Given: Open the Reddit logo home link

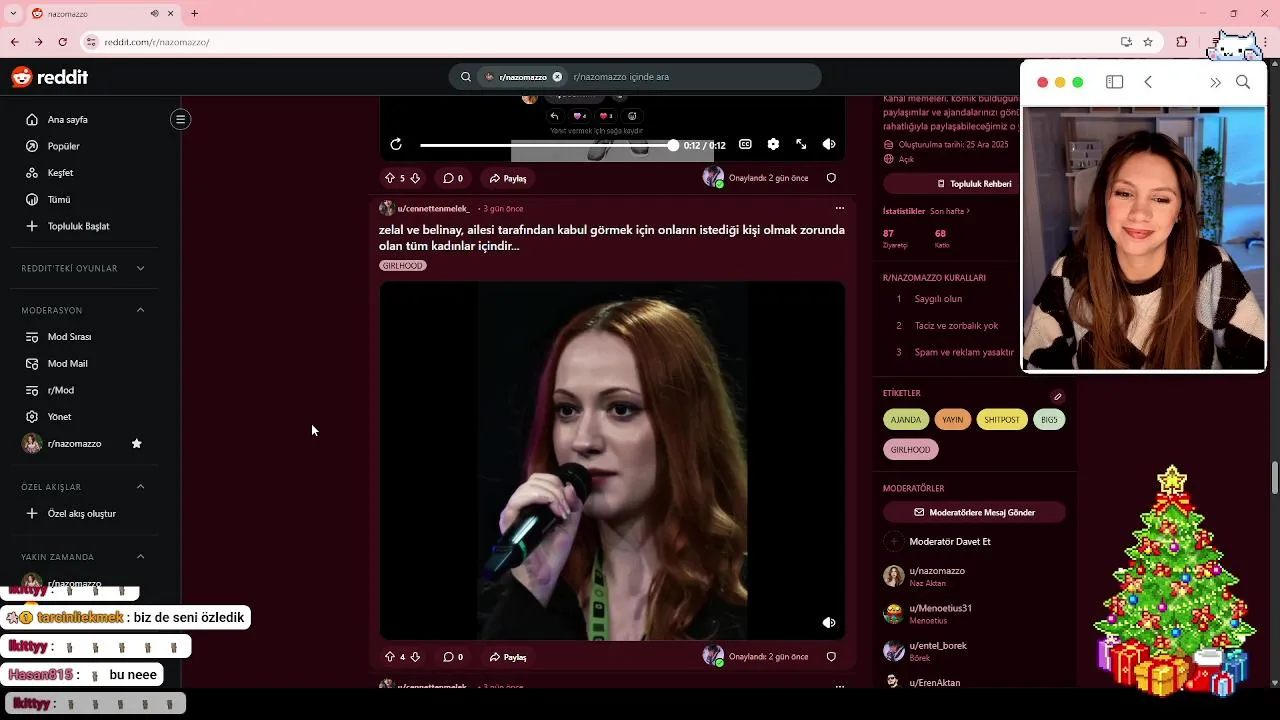Looking at the screenshot, I should click(50, 77).
